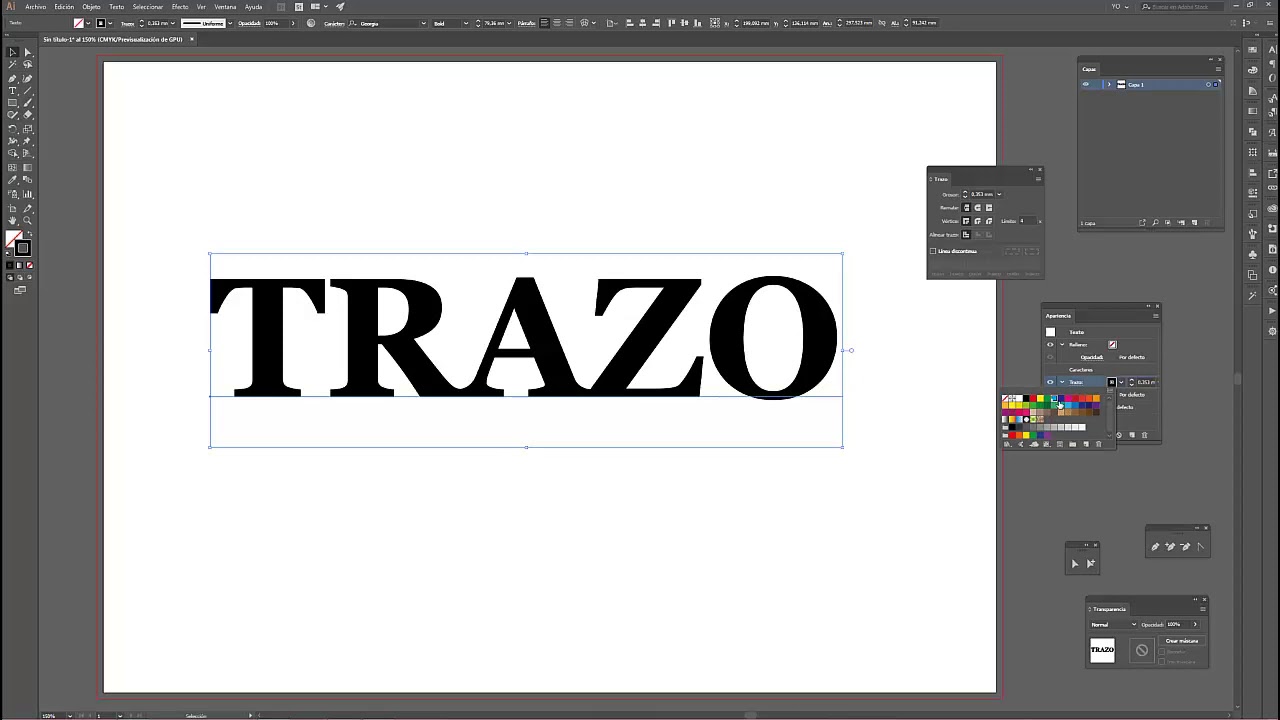Enable the Línea discontinua checkbox
The height and width of the screenshot is (720, 1280).
933,251
